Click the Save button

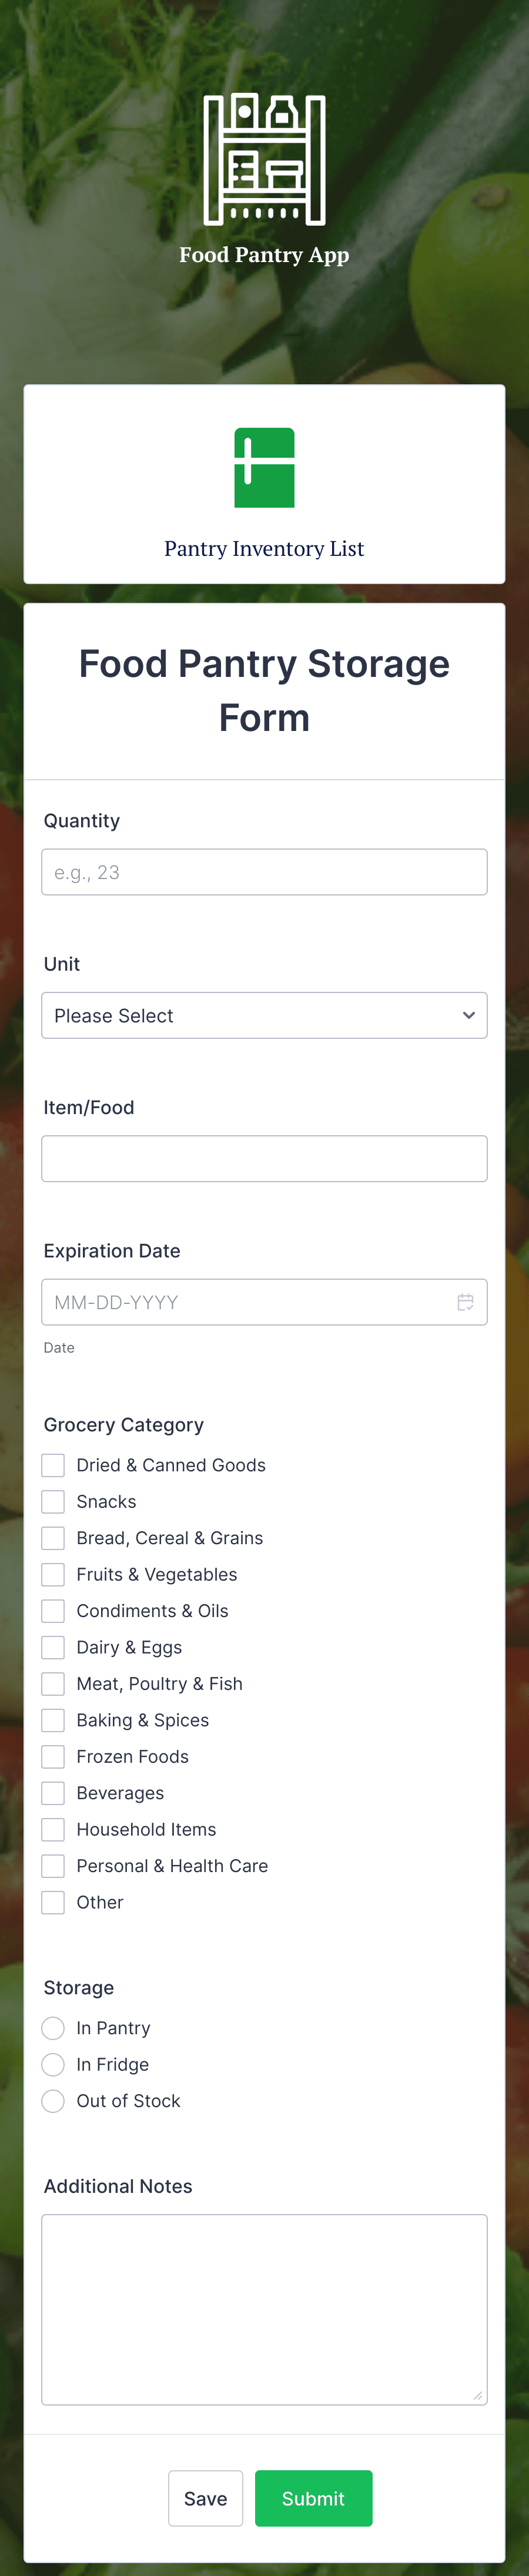(x=205, y=2499)
